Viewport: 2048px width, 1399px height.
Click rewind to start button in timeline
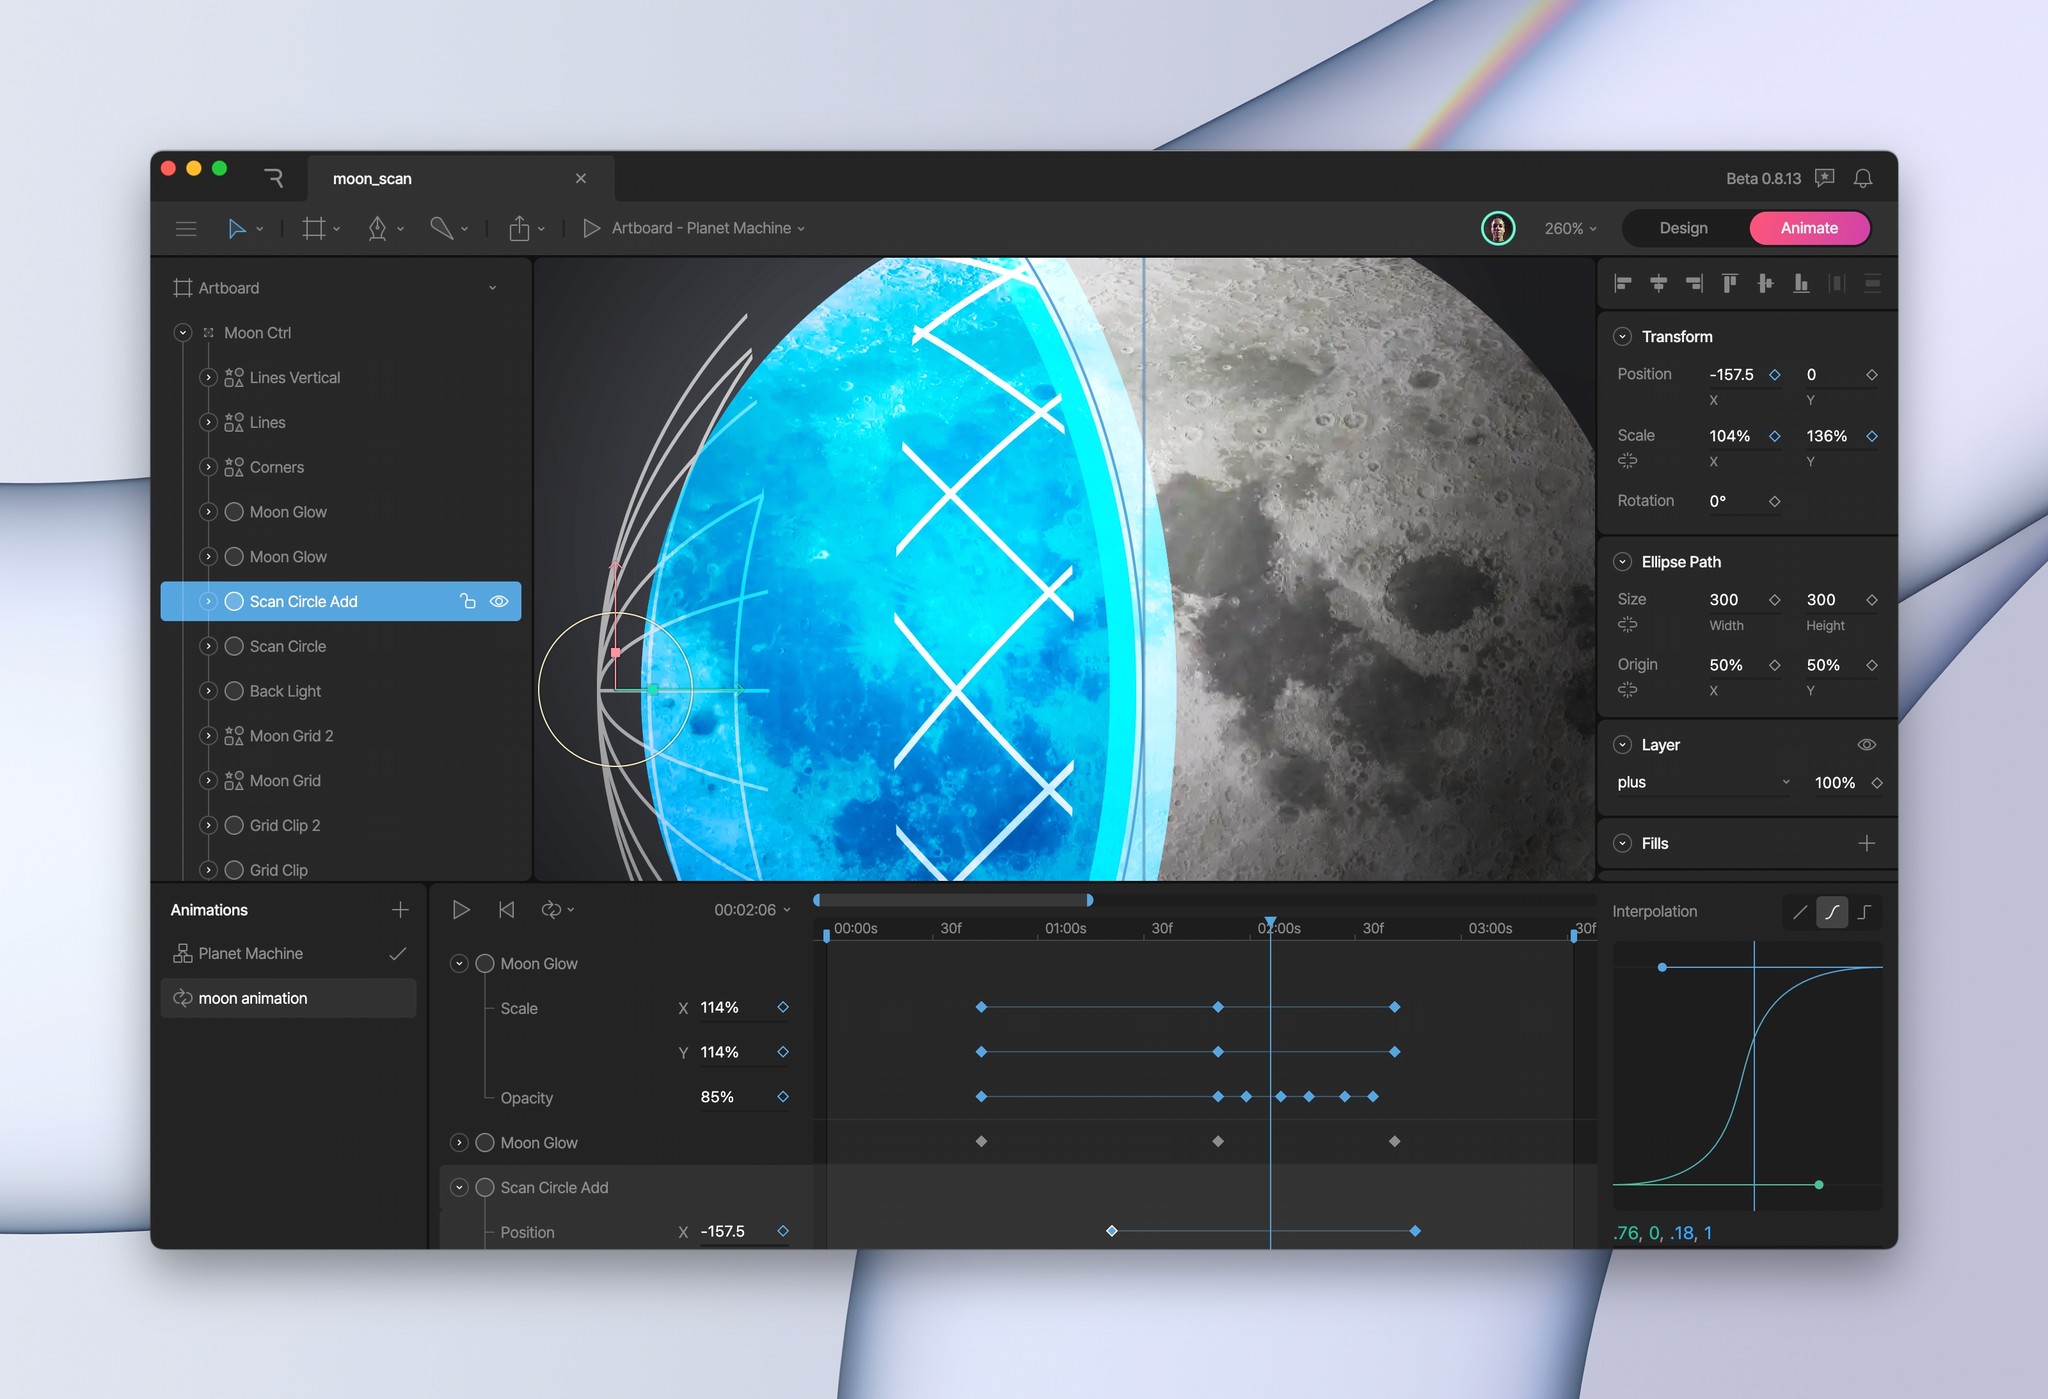coord(506,910)
